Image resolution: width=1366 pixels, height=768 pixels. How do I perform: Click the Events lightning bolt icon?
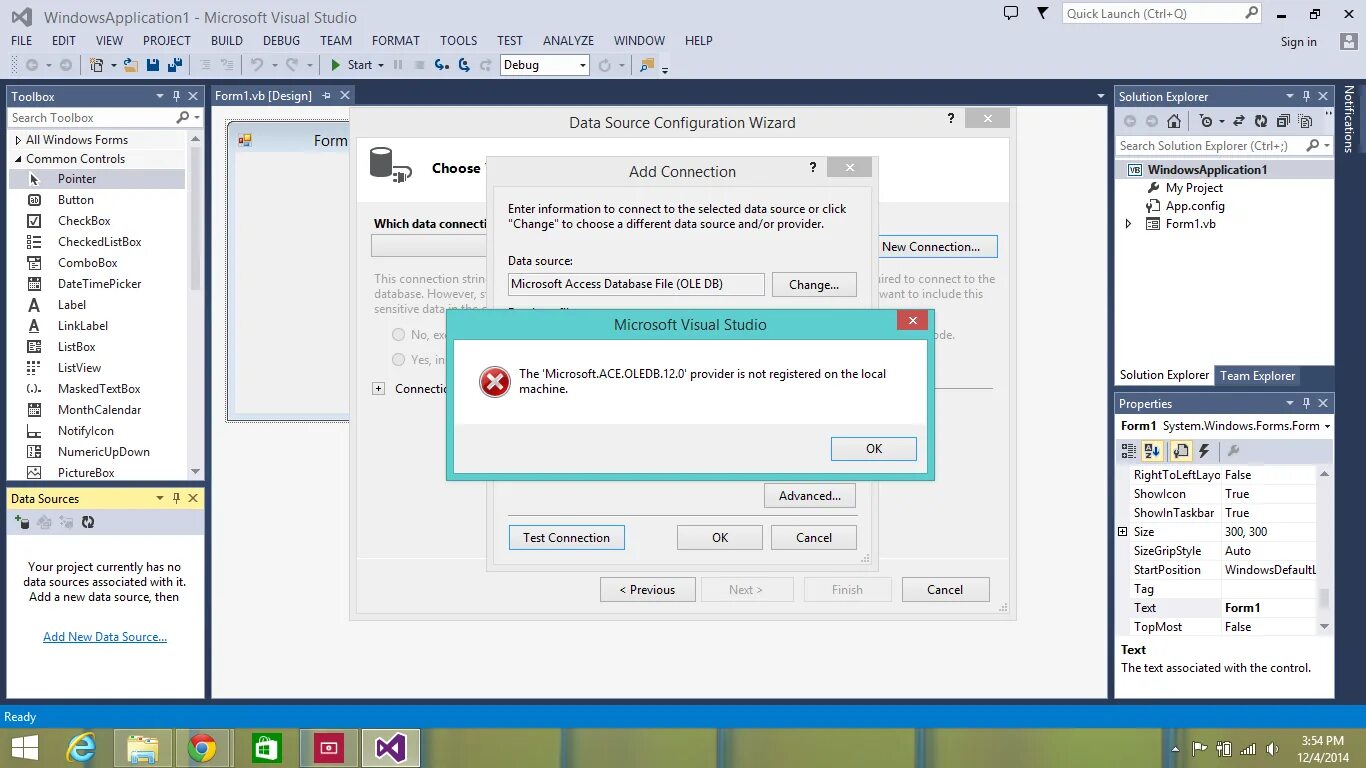coord(1204,452)
